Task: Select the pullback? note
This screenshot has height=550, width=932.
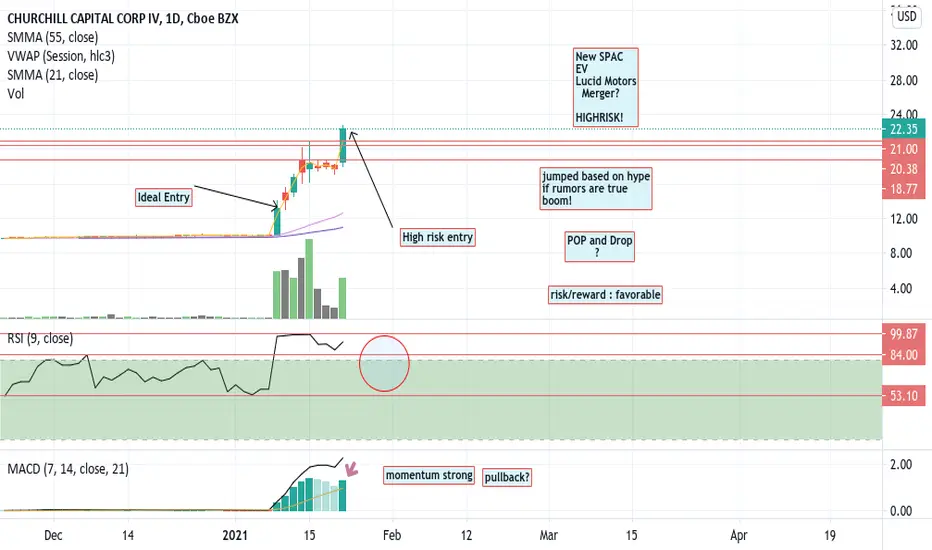Action: click(506, 477)
